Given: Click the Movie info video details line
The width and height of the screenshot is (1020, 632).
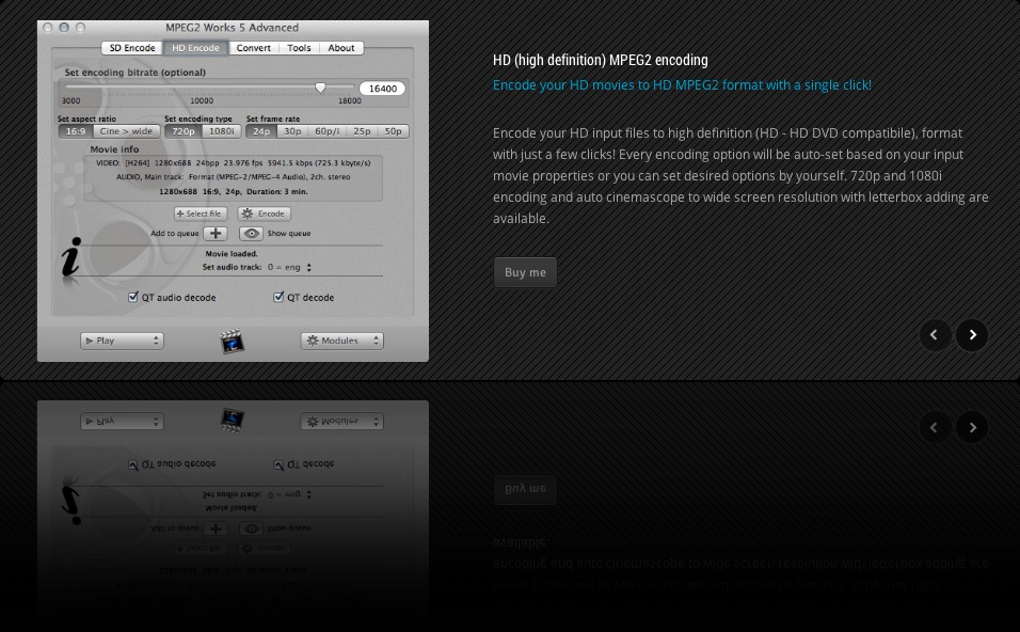Looking at the screenshot, I should [233, 163].
